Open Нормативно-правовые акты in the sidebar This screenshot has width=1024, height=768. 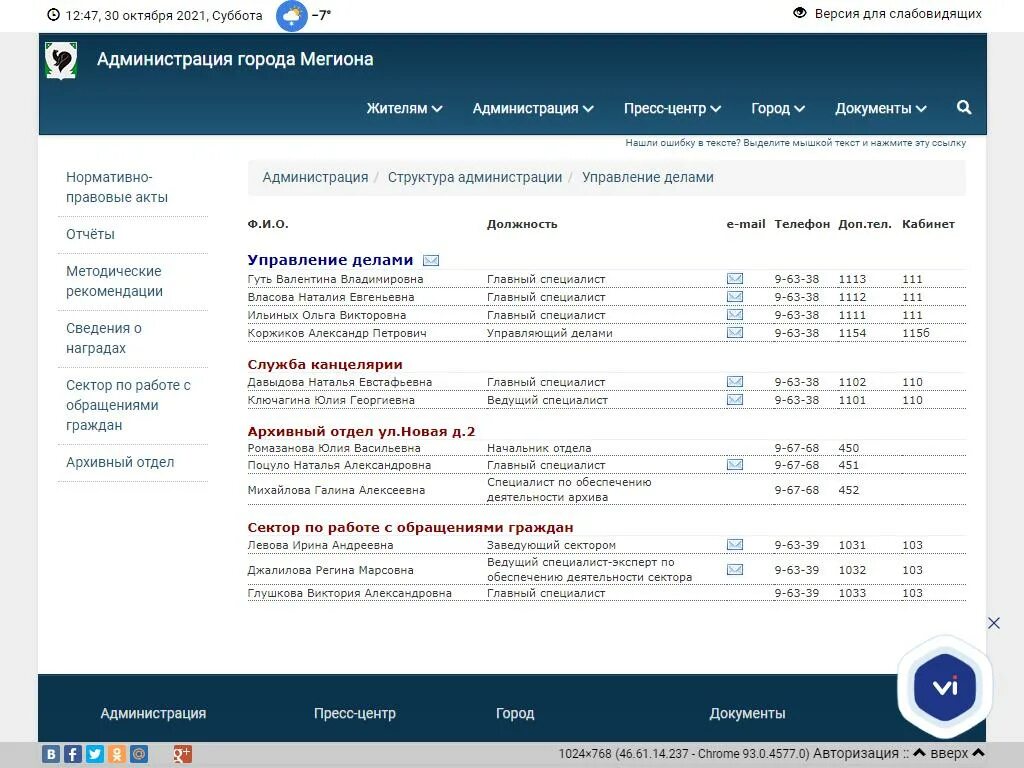pos(117,187)
